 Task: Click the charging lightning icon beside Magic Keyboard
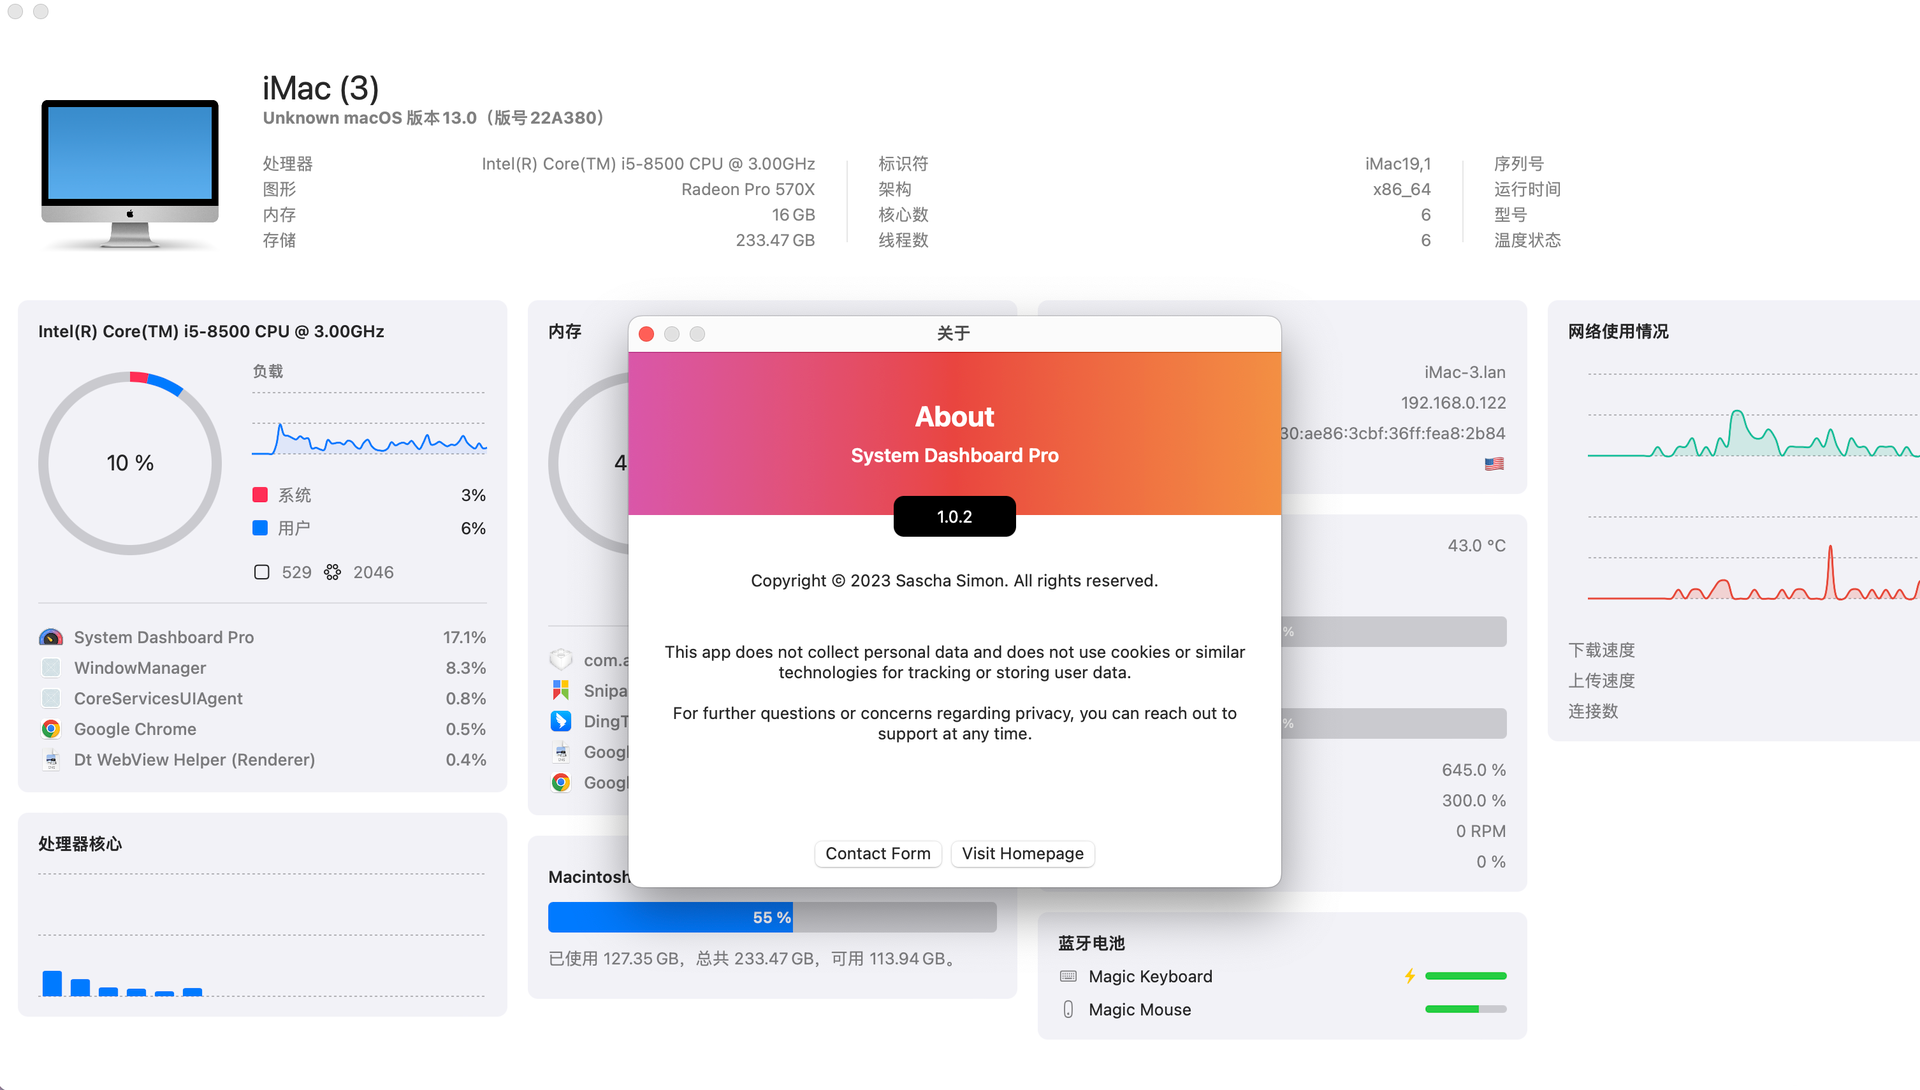tap(1410, 976)
